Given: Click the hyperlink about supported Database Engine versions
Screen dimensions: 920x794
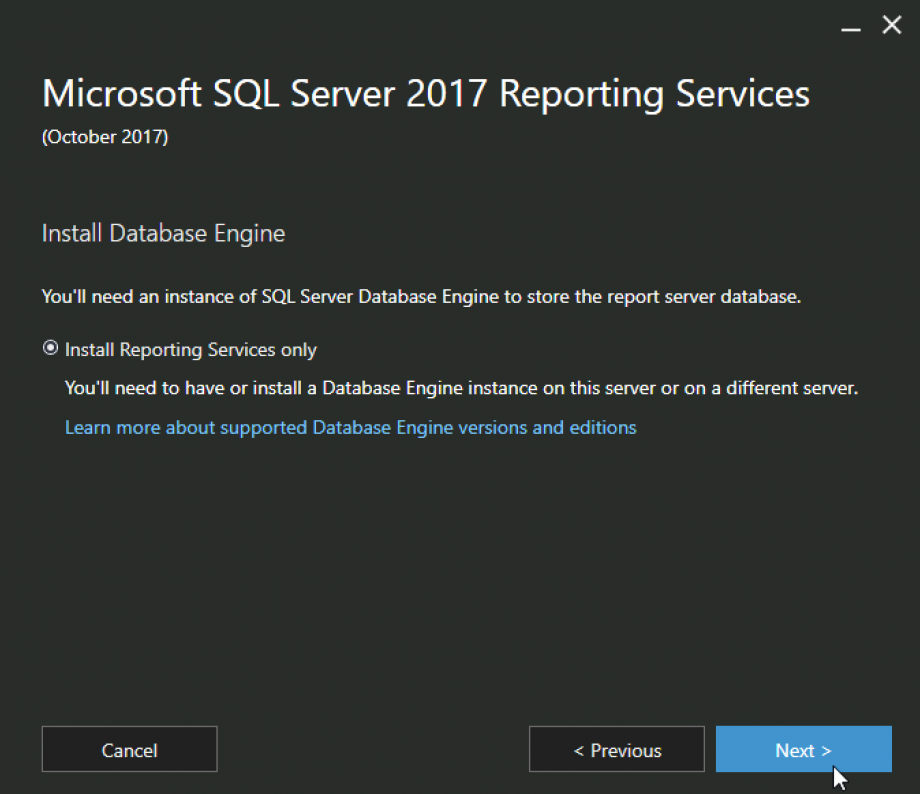Looking at the screenshot, I should click(349, 427).
